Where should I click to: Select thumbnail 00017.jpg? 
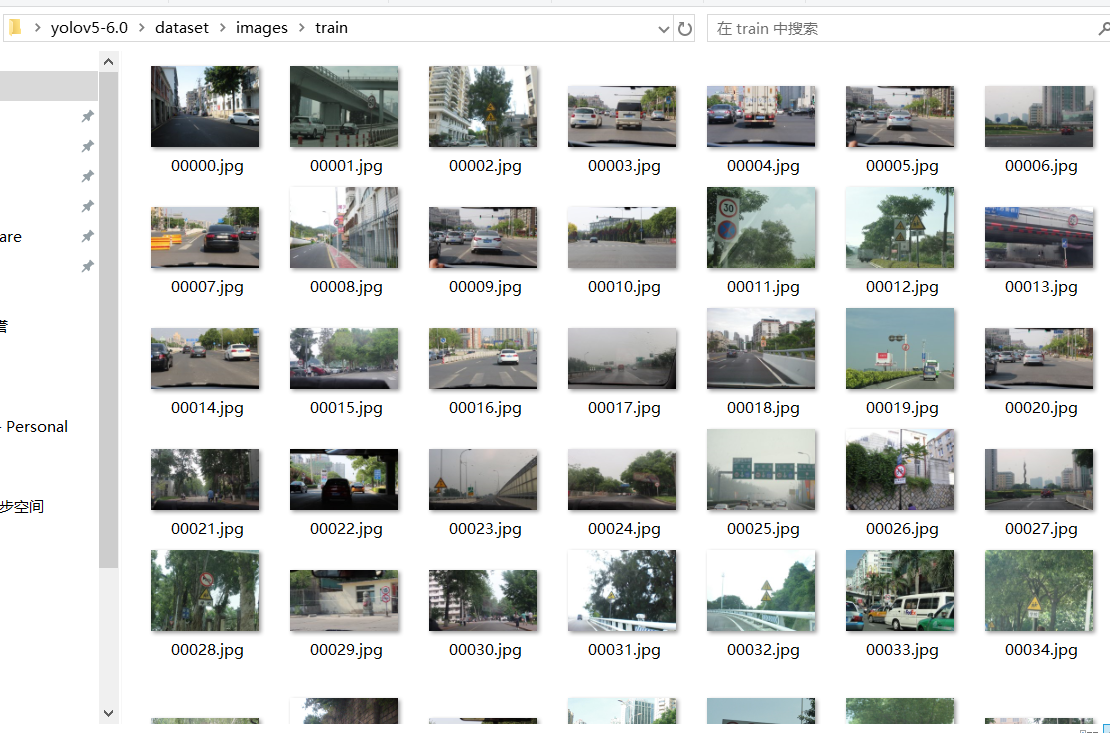(x=622, y=358)
